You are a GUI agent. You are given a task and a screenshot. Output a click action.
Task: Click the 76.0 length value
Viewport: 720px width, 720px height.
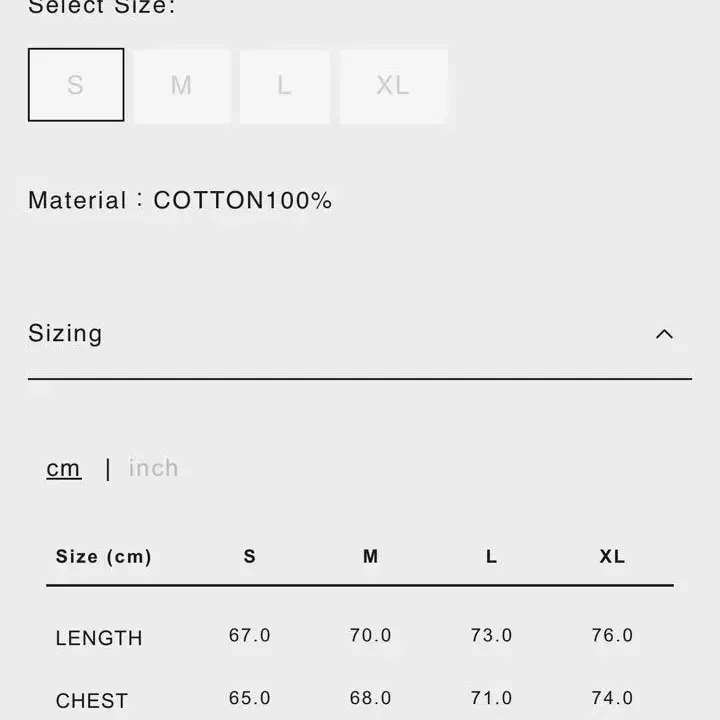coord(612,636)
